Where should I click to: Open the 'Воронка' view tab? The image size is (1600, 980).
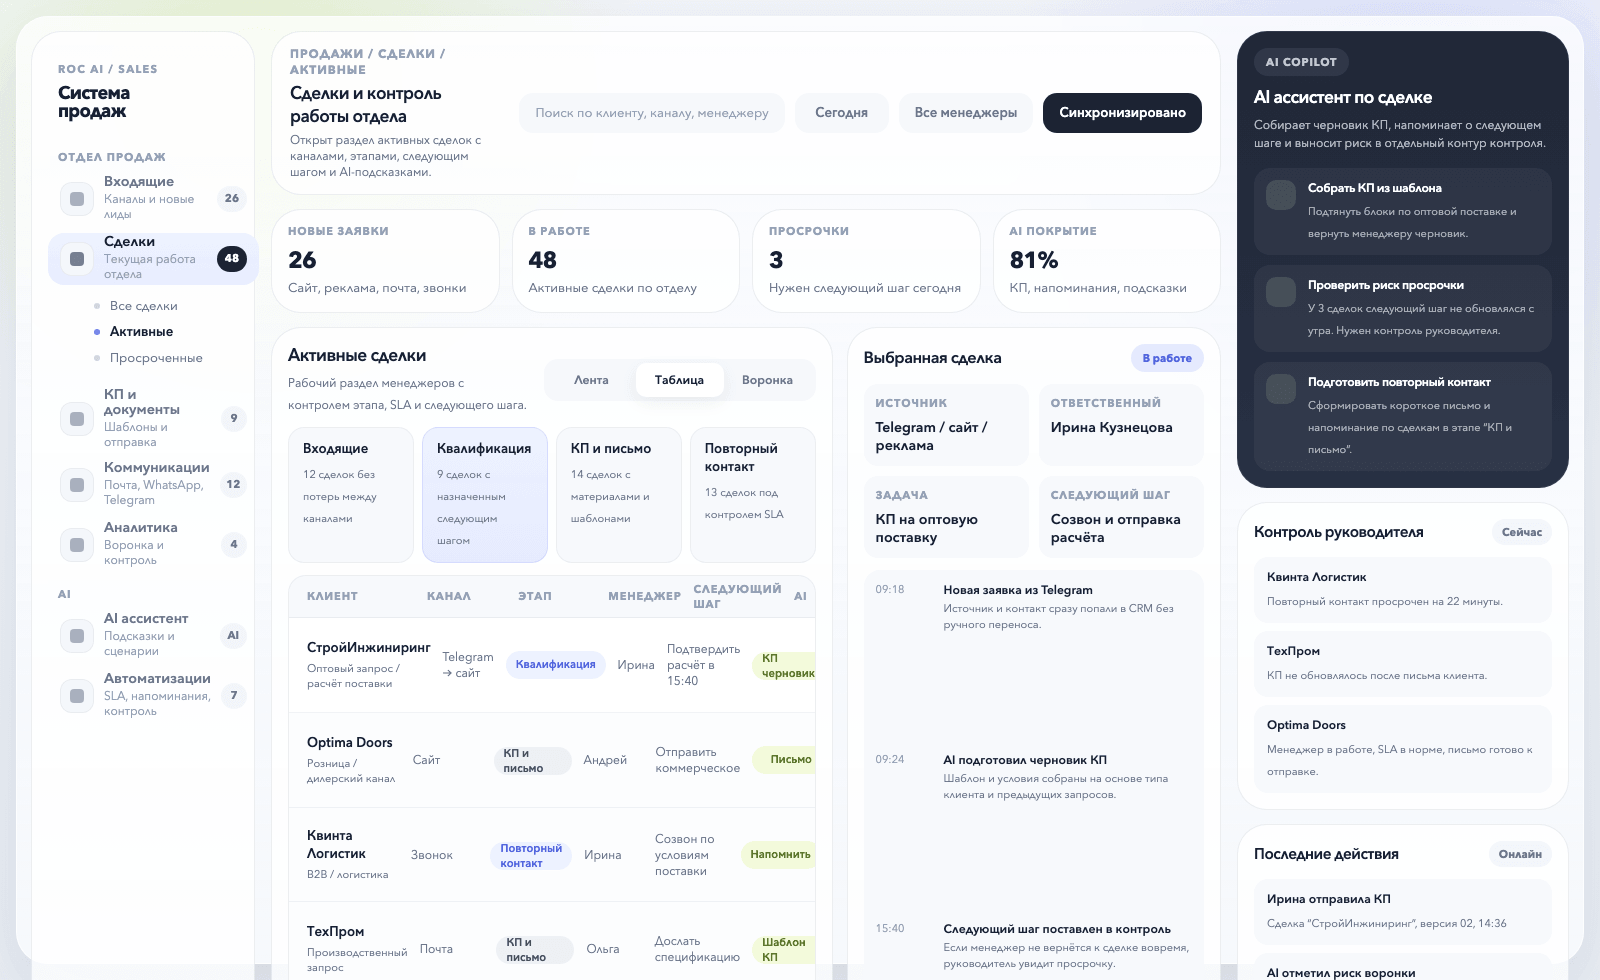(767, 380)
